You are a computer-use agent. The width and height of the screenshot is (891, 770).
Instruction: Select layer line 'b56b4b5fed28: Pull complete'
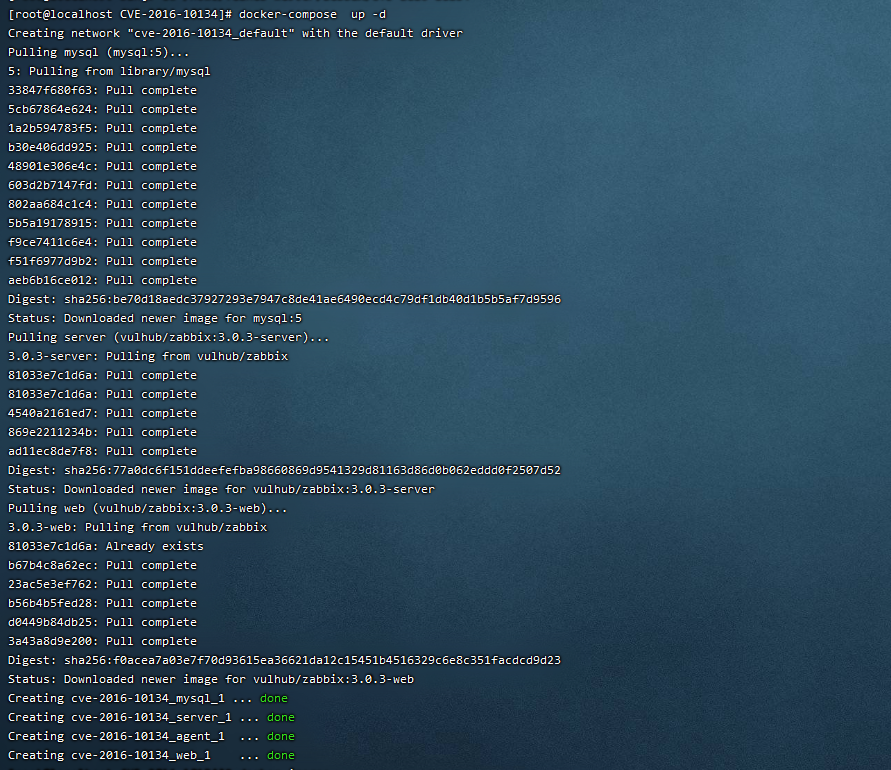(x=102, y=603)
